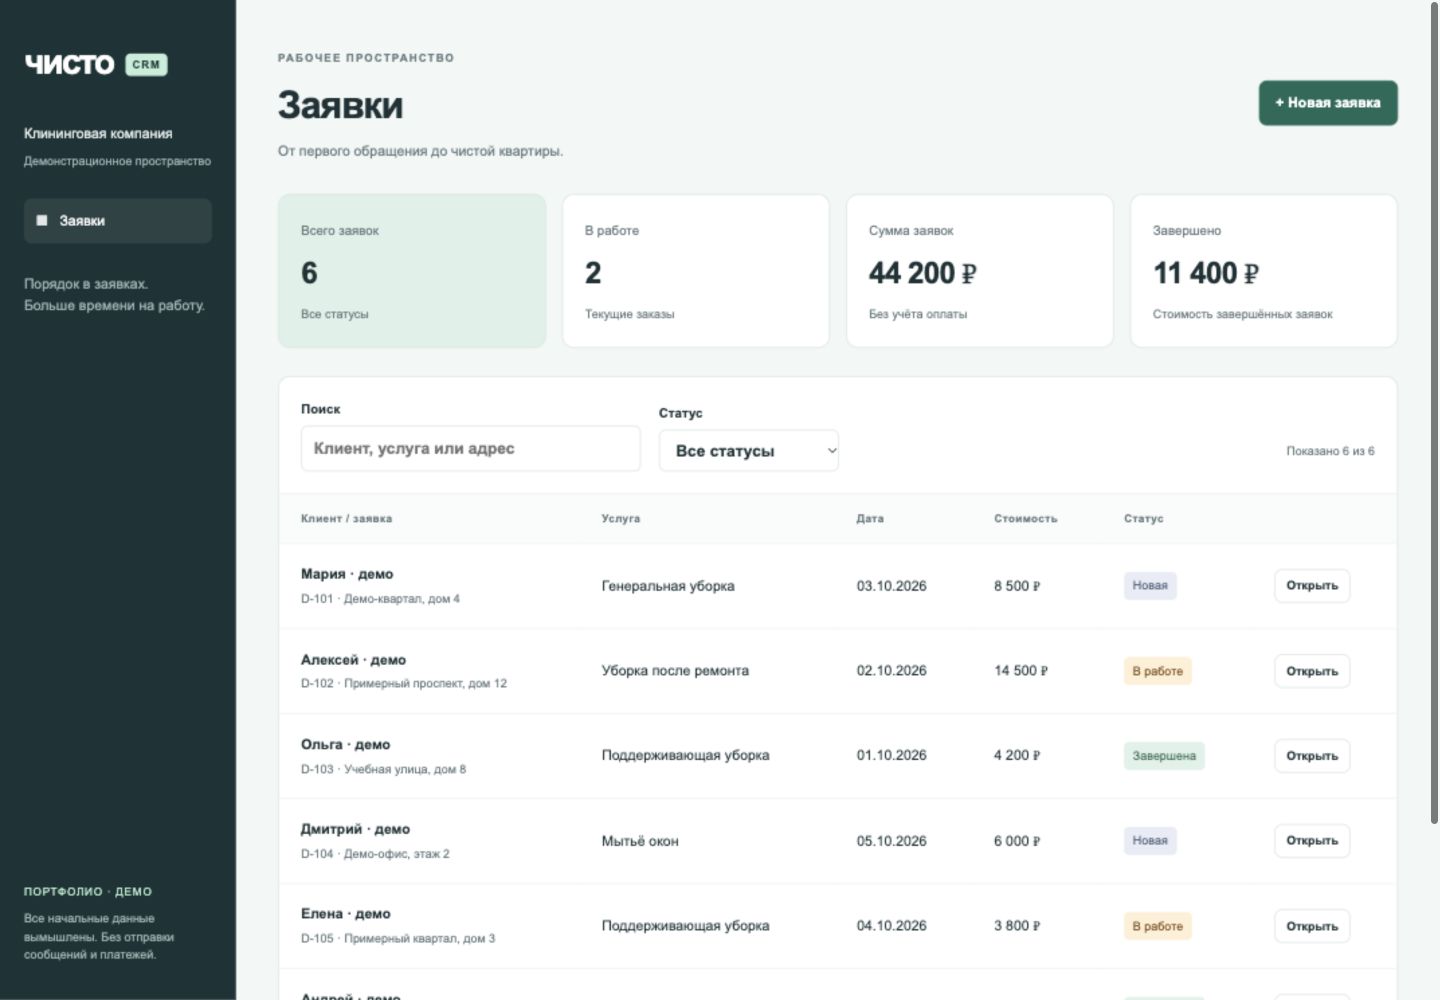Open request D-105 for Елена
Image resolution: width=1440 pixels, height=1000 pixels.
coord(1312,926)
